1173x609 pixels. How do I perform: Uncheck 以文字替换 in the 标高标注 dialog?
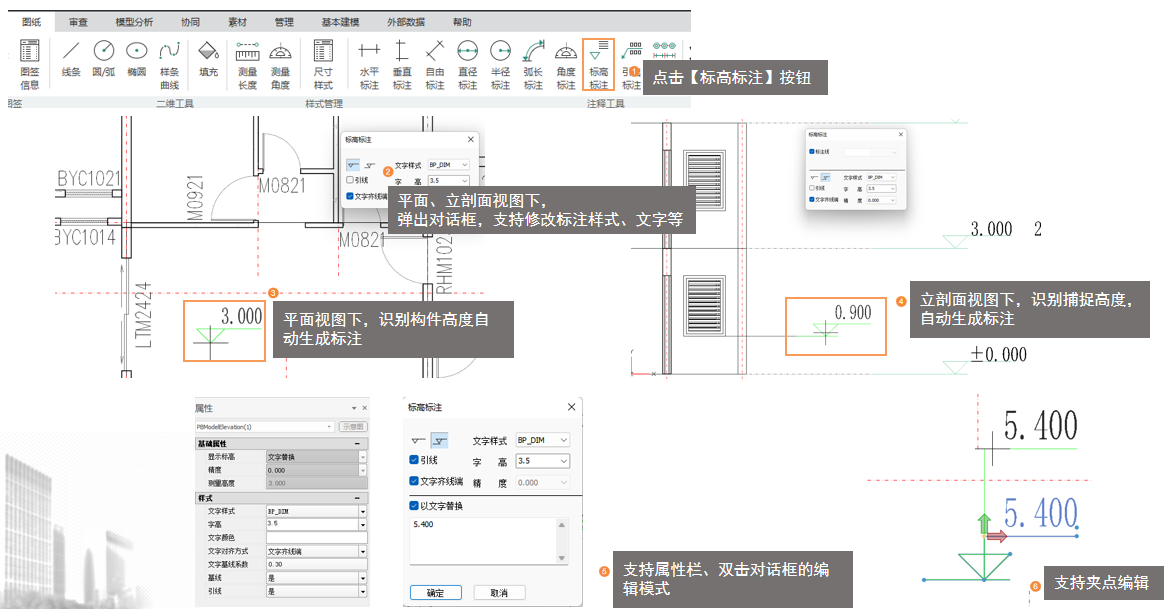tap(414, 506)
